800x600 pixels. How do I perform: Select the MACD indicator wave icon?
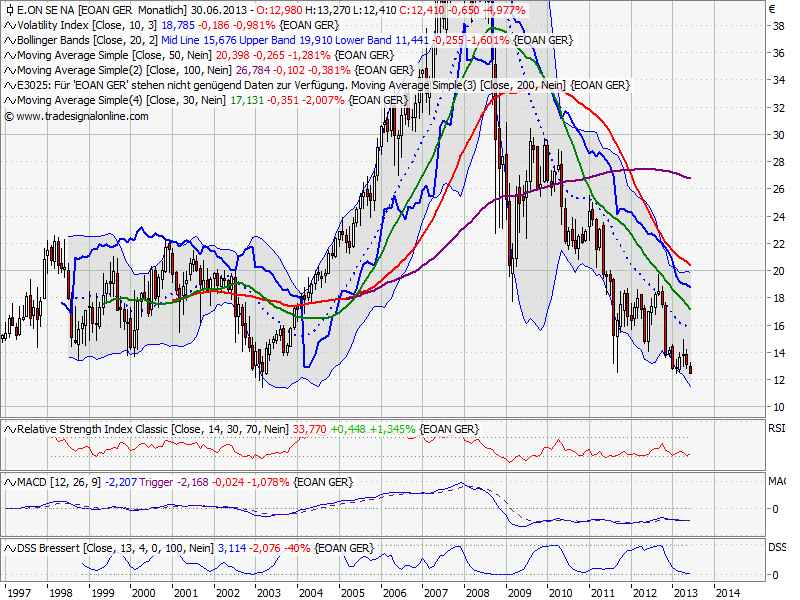9,482
